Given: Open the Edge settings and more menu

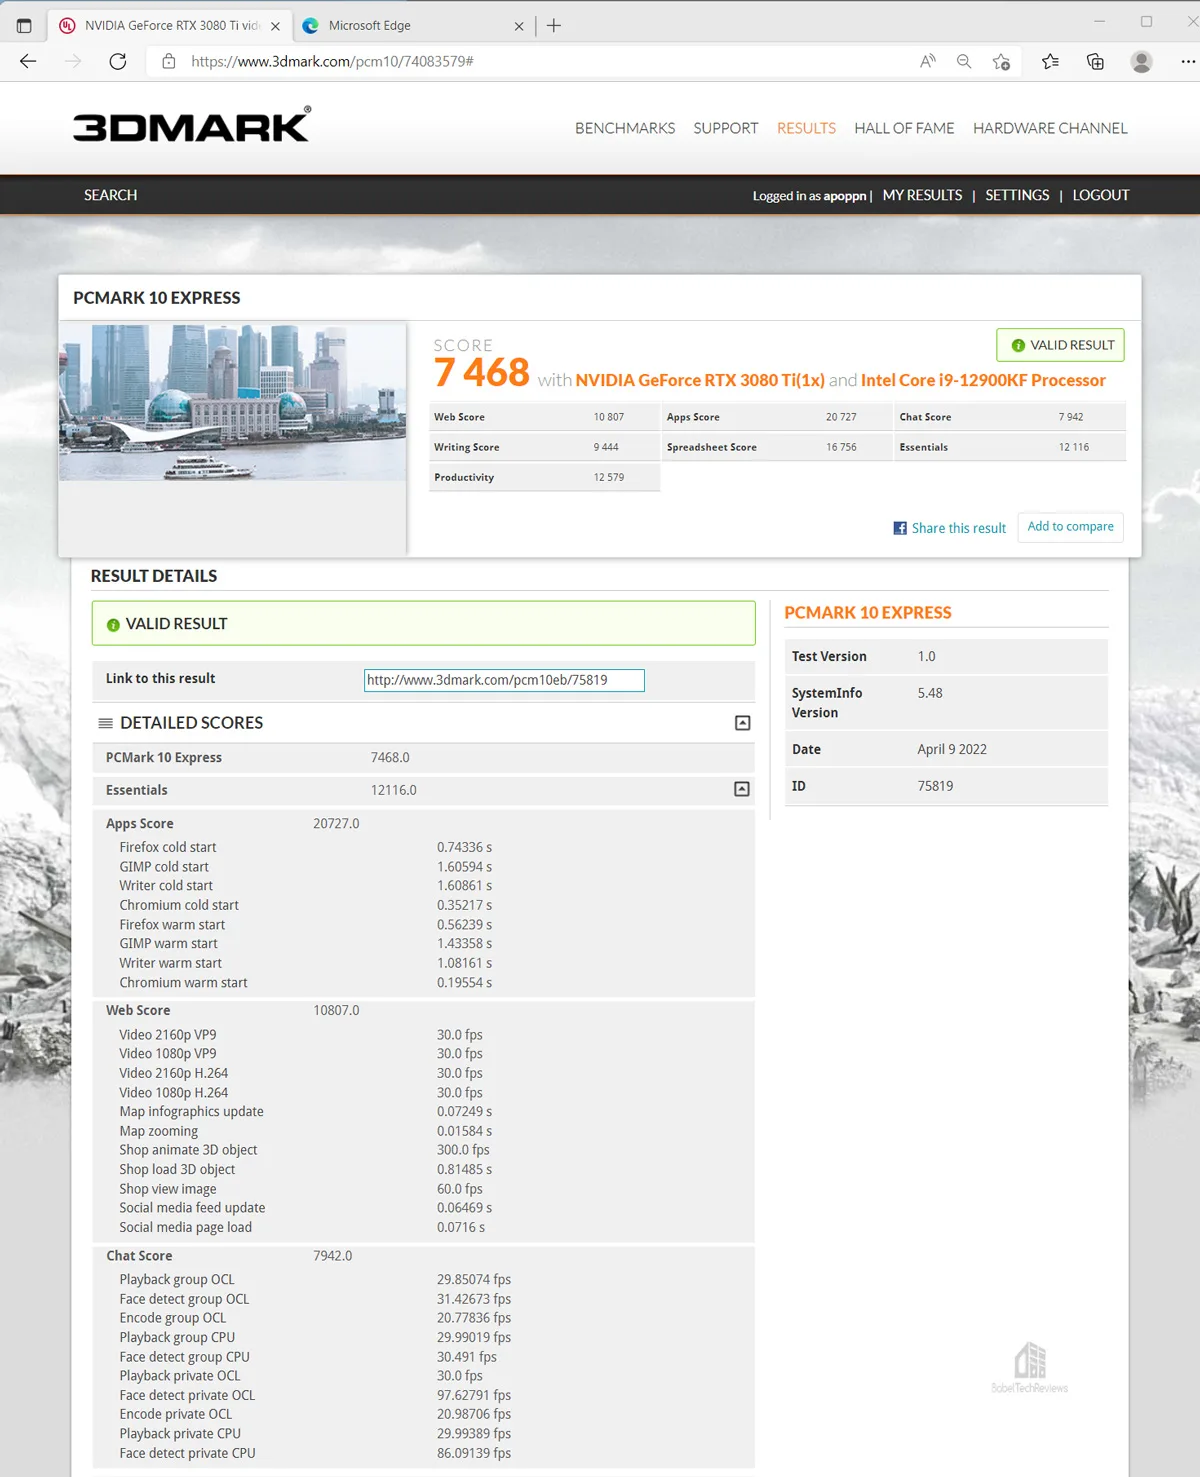Looking at the screenshot, I should point(1187,61).
